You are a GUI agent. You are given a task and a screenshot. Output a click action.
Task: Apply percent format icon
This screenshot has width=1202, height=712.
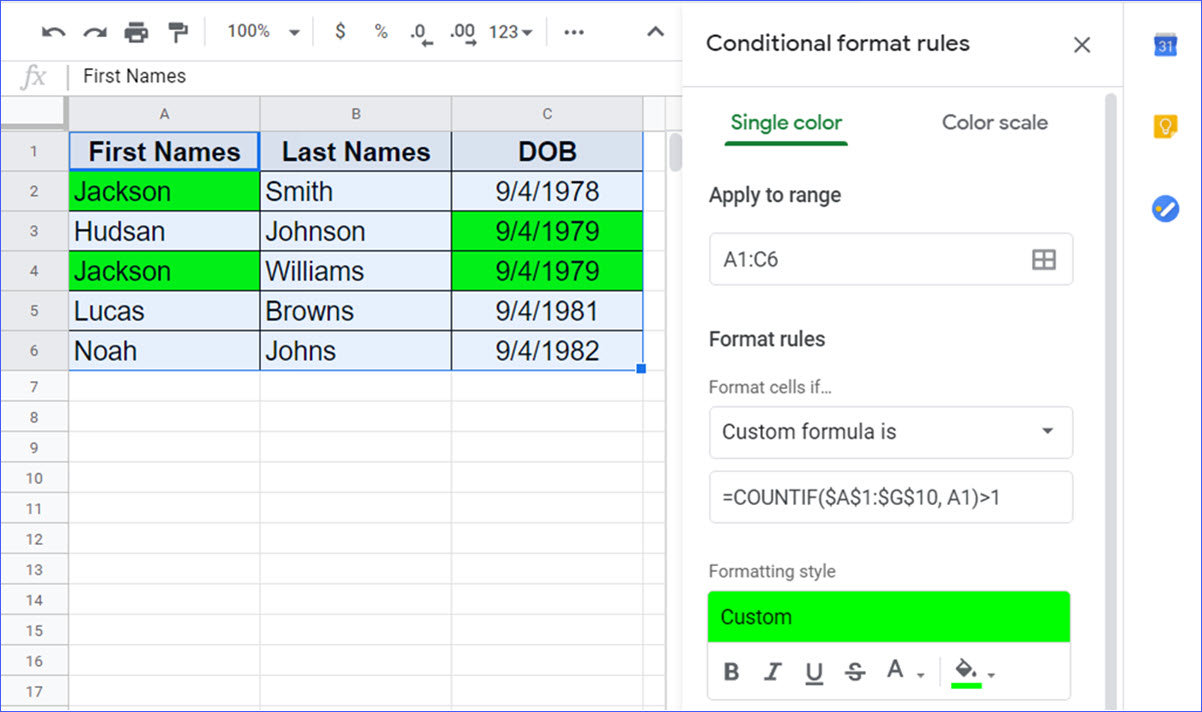[381, 31]
